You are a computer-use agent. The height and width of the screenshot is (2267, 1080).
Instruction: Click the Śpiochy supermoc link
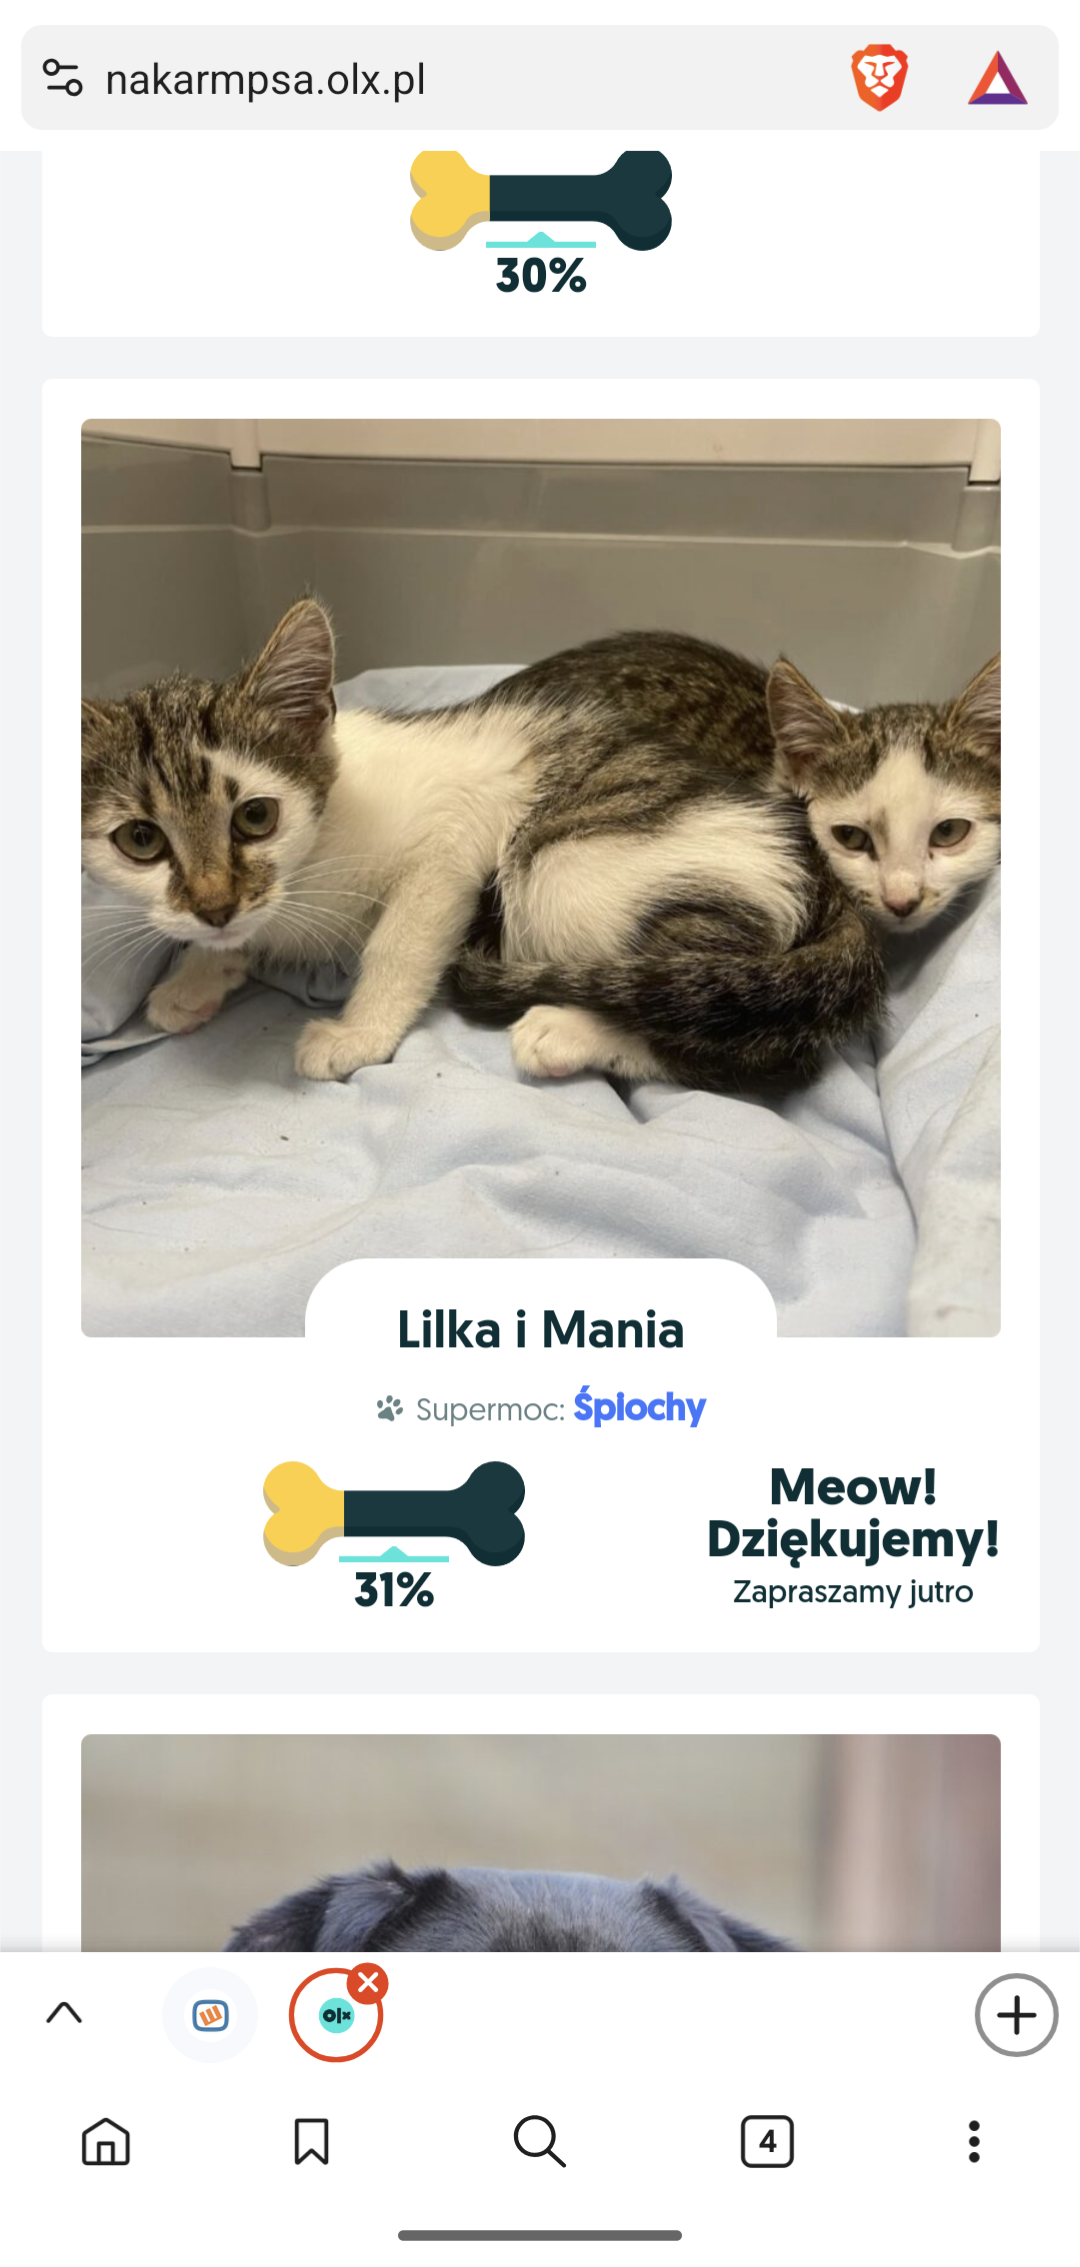640,1408
